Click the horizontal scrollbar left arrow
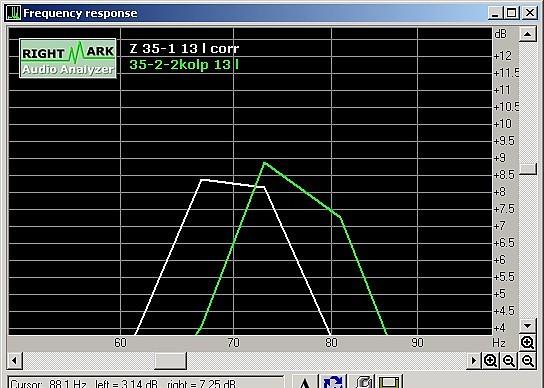The width and height of the screenshot is (544, 388). [x=14, y=361]
